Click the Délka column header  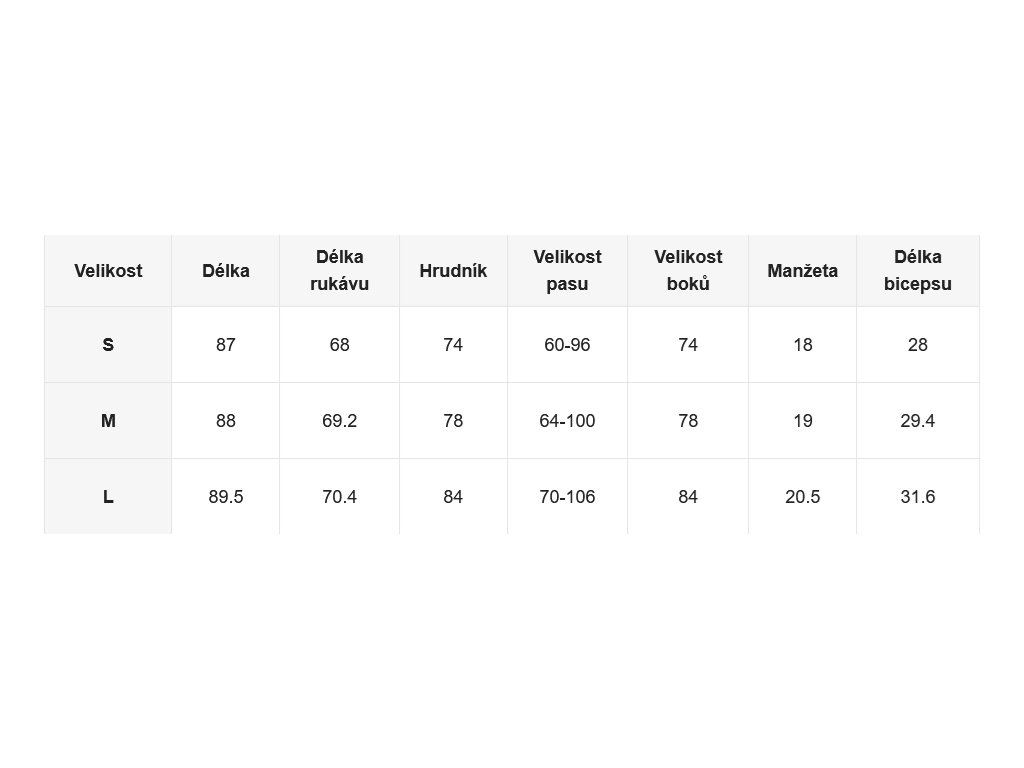(x=225, y=270)
